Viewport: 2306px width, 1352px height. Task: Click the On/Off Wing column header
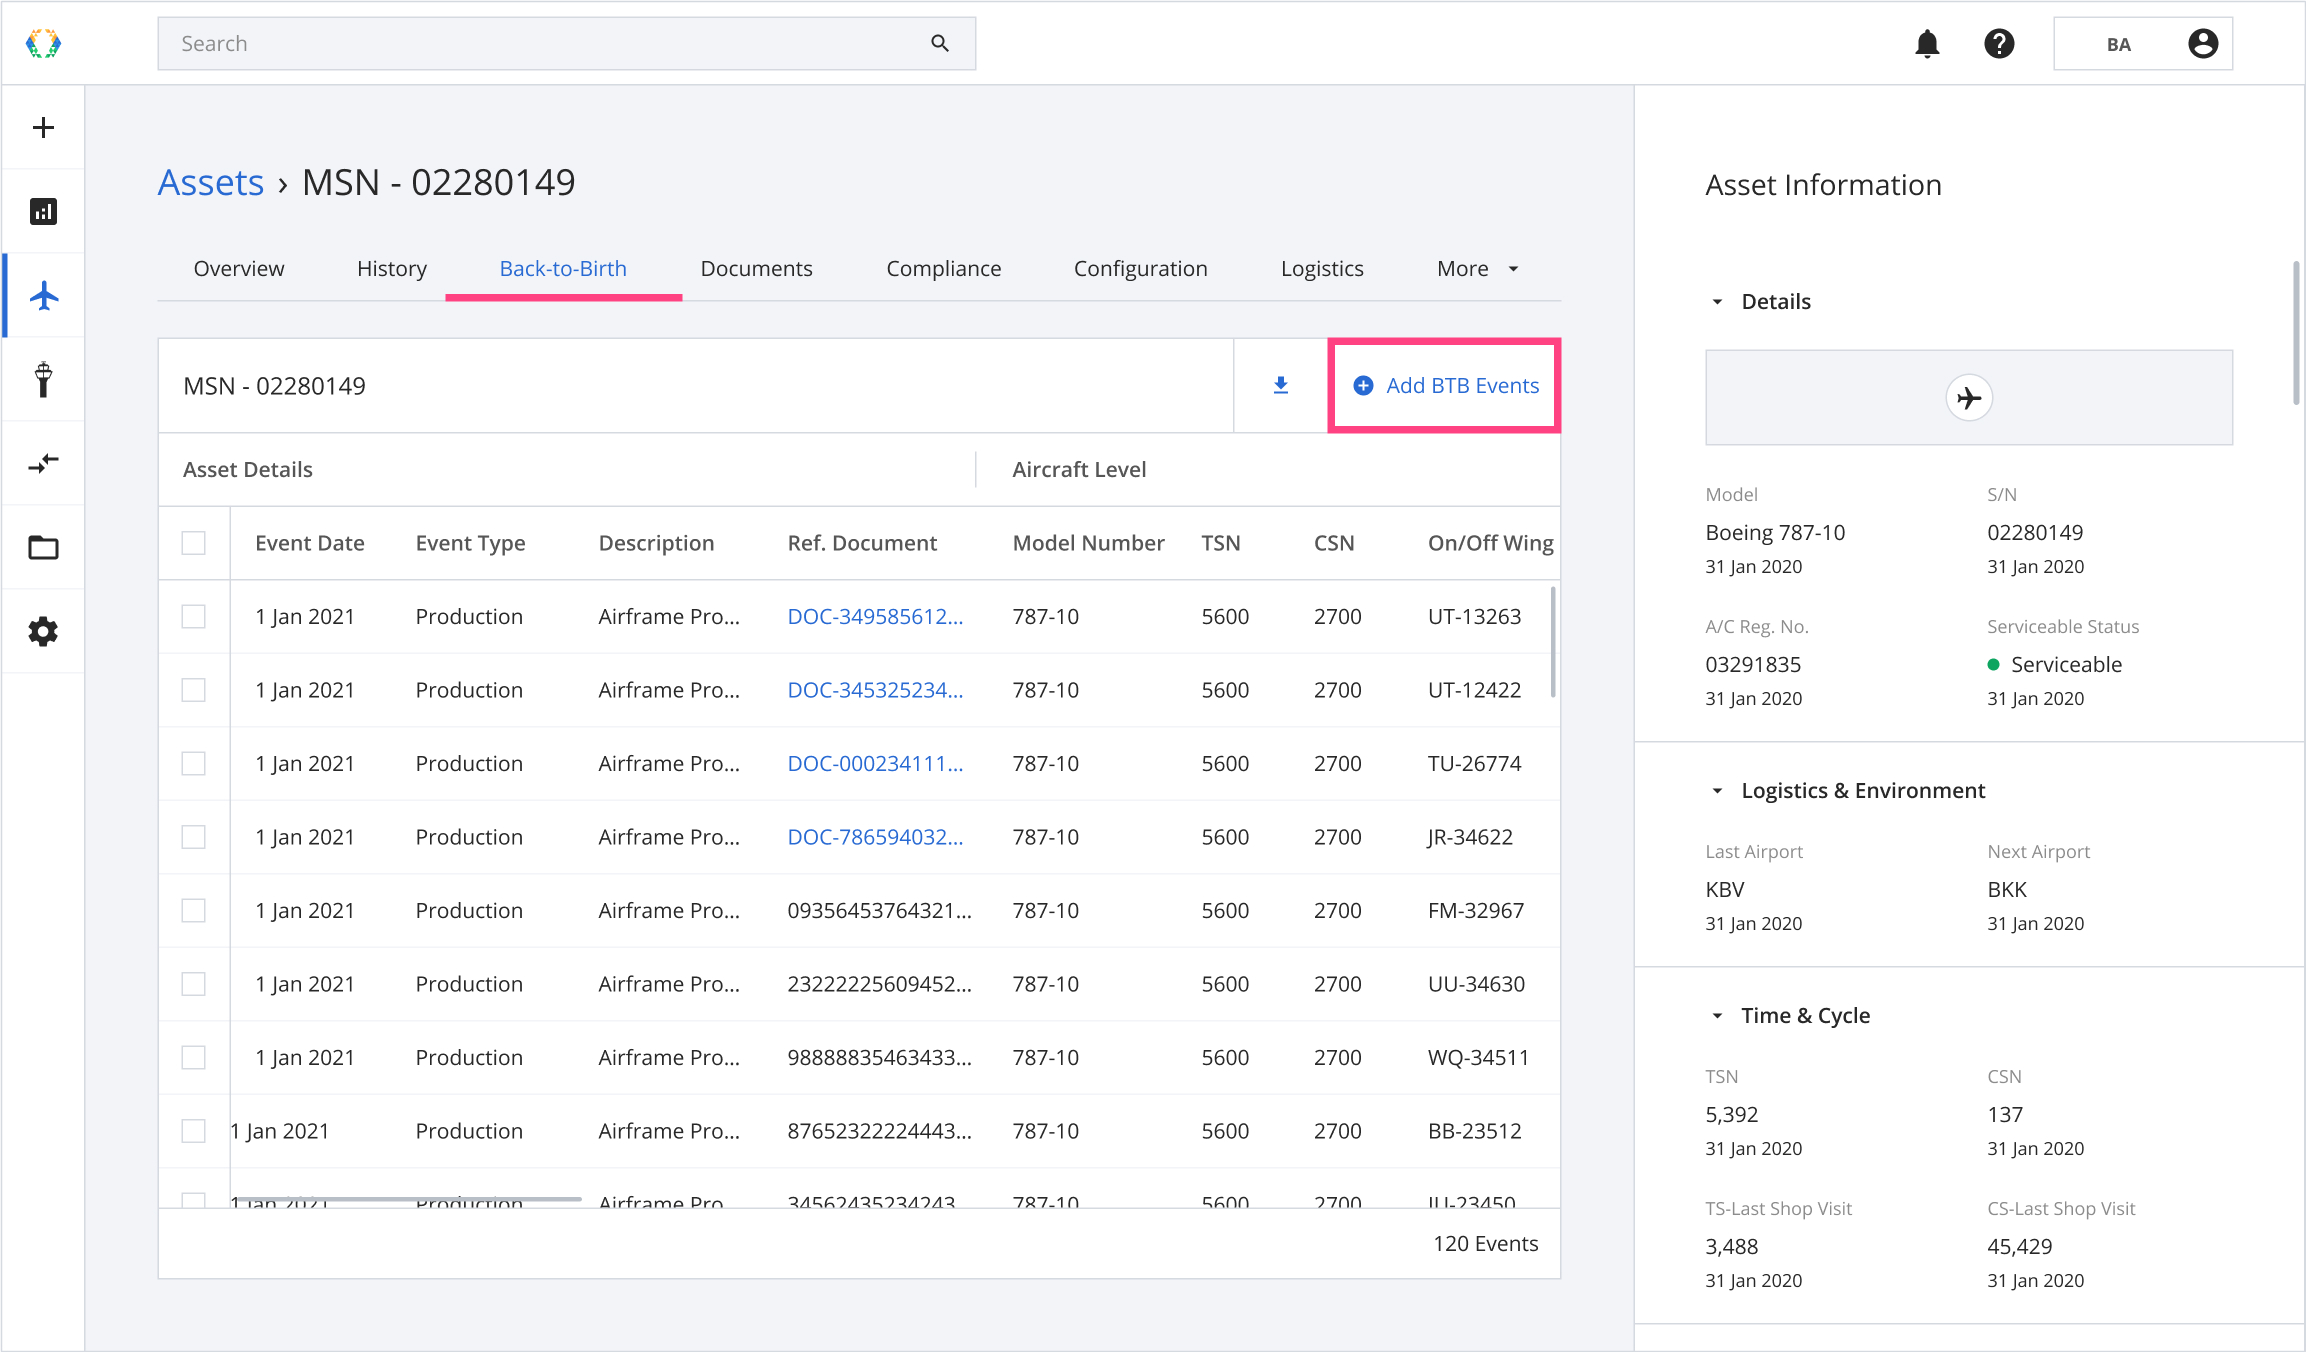tap(1491, 544)
